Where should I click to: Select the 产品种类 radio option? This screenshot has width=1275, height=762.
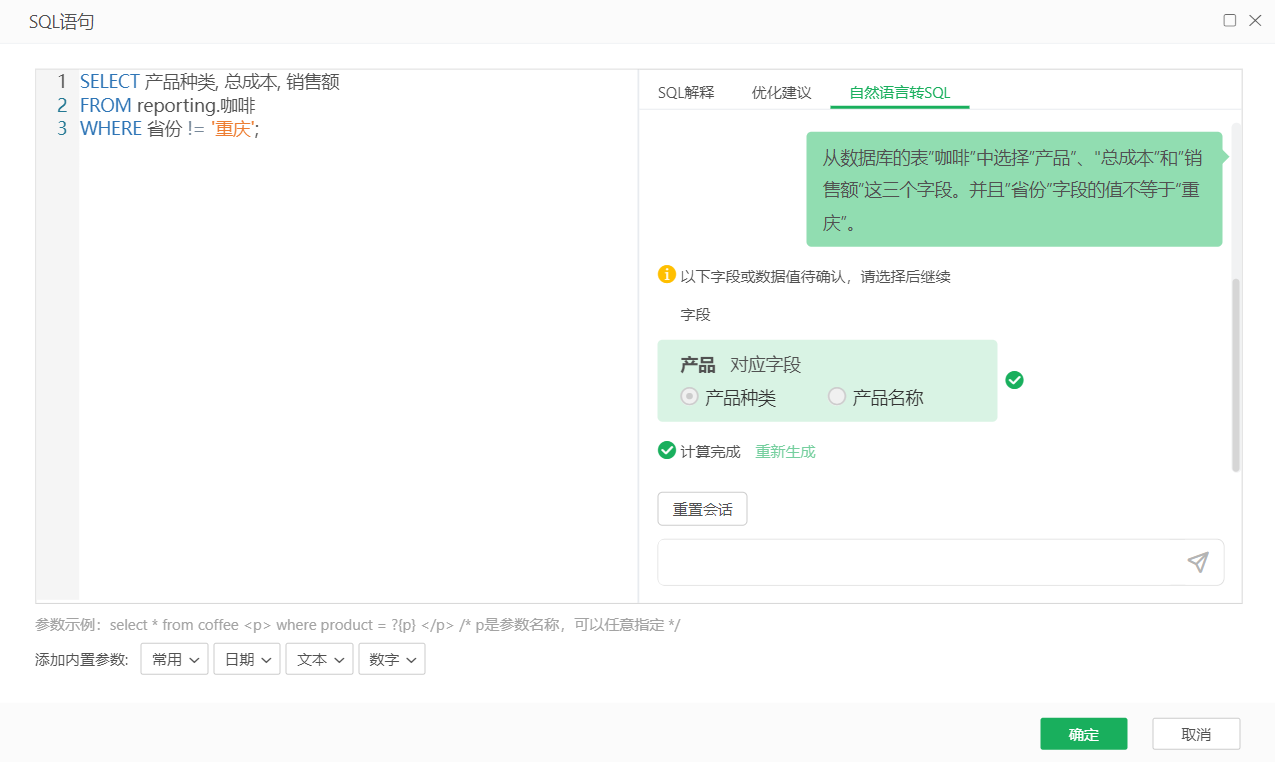pyautogui.click(x=689, y=397)
